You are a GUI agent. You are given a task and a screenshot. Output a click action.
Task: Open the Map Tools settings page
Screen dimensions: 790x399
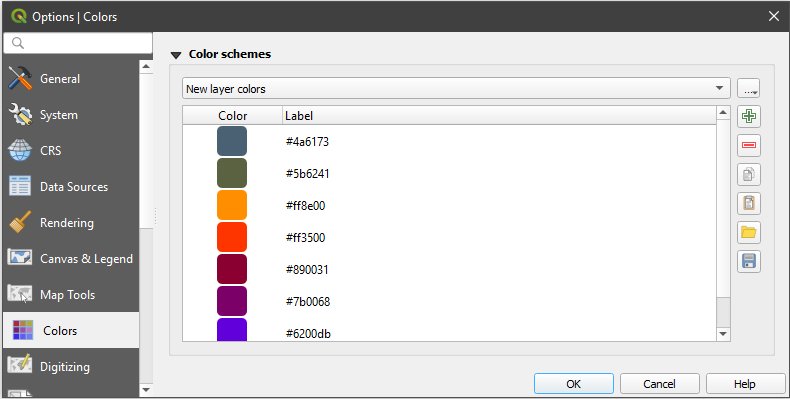pyautogui.click(x=71, y=295)
